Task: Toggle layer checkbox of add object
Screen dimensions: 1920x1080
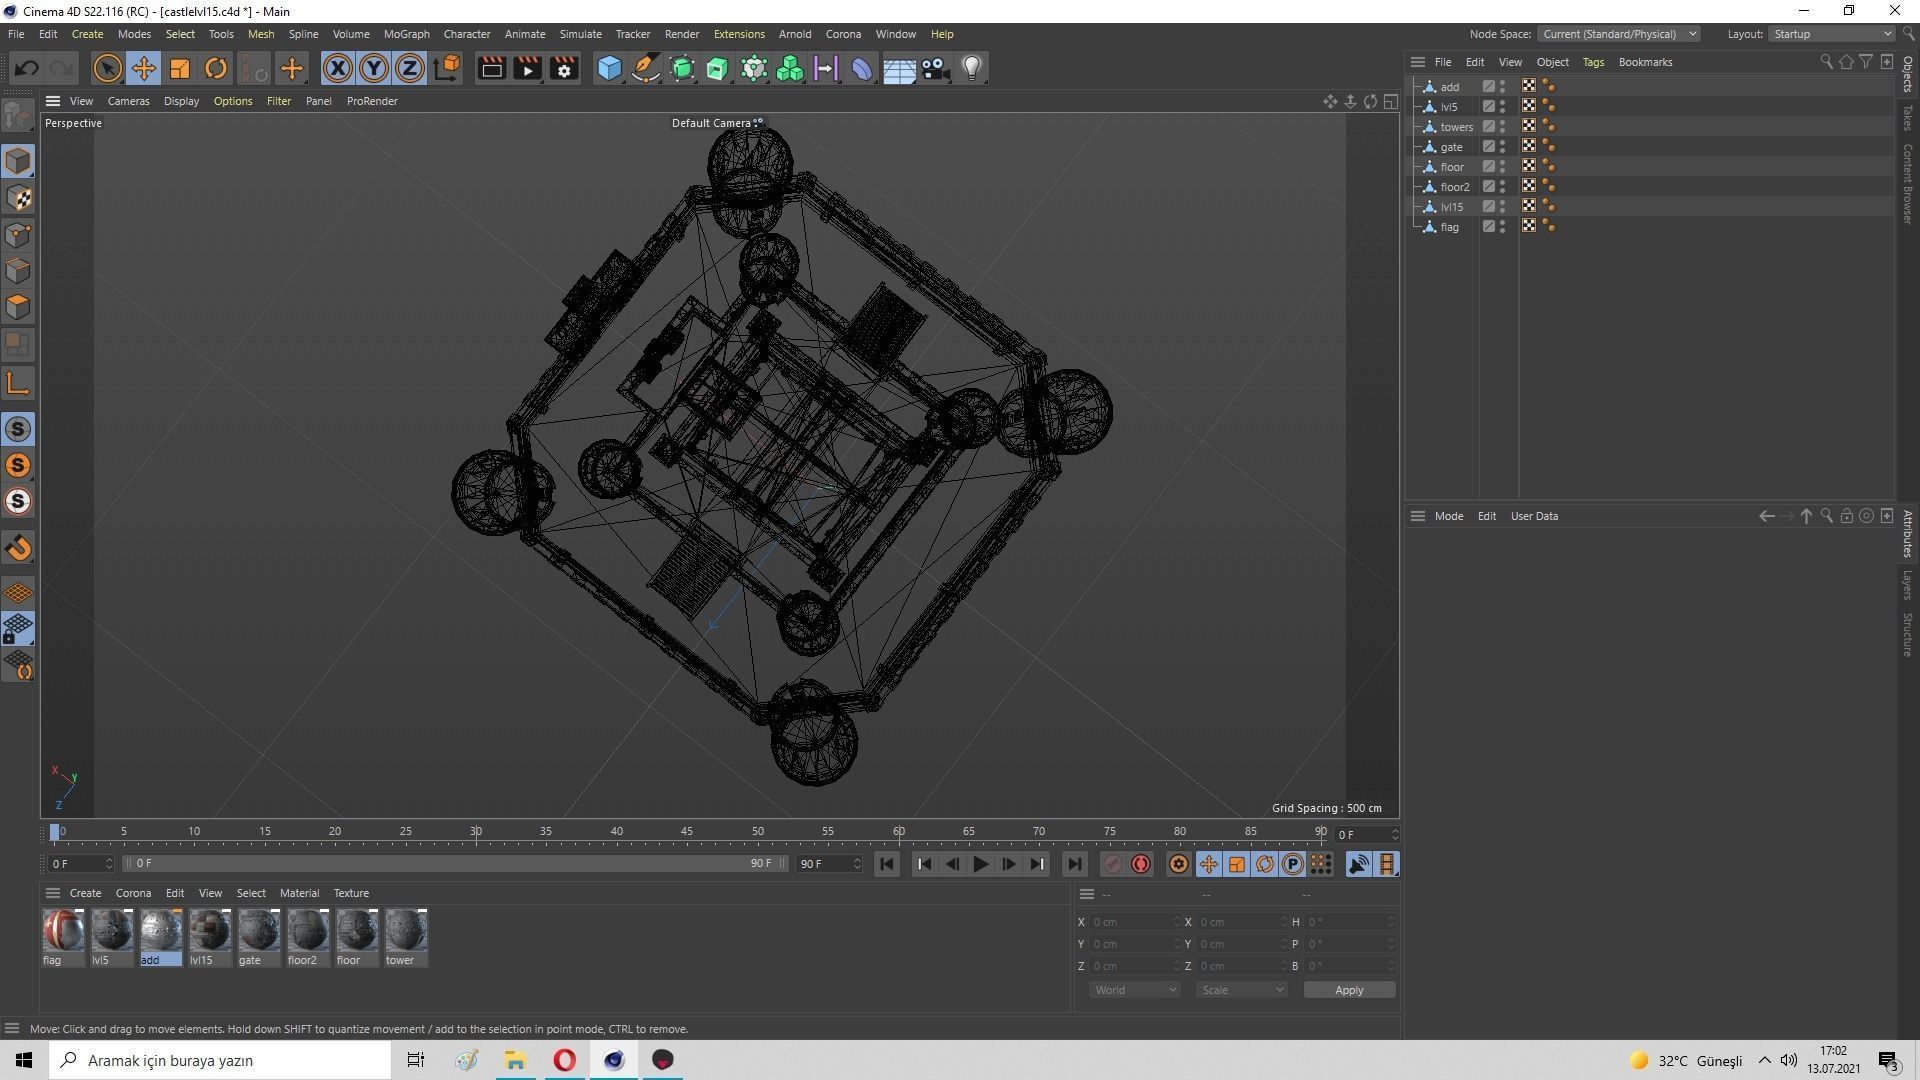Action: 1488,86
